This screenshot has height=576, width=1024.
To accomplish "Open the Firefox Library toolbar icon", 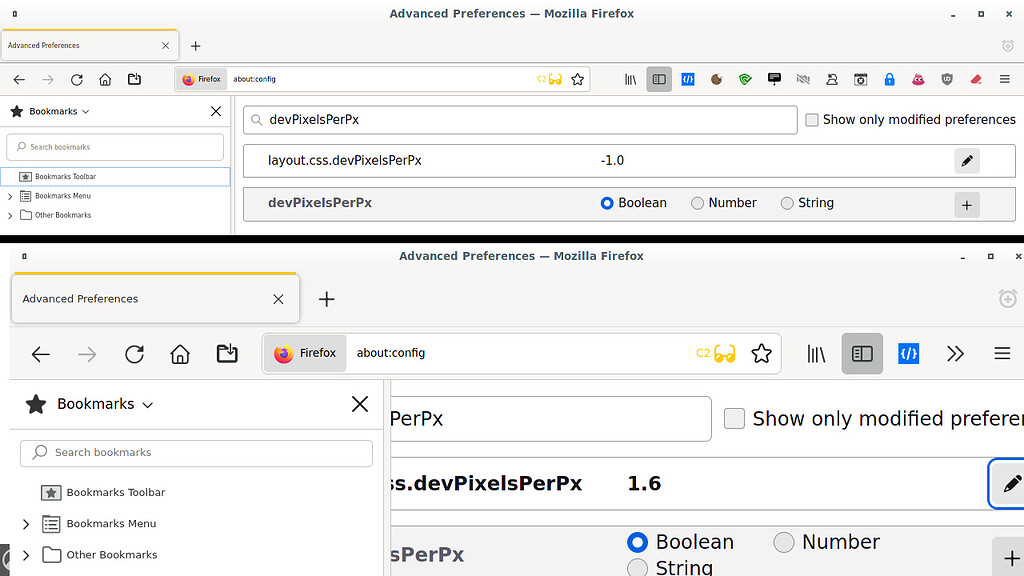I will click(x=630, y=79).
